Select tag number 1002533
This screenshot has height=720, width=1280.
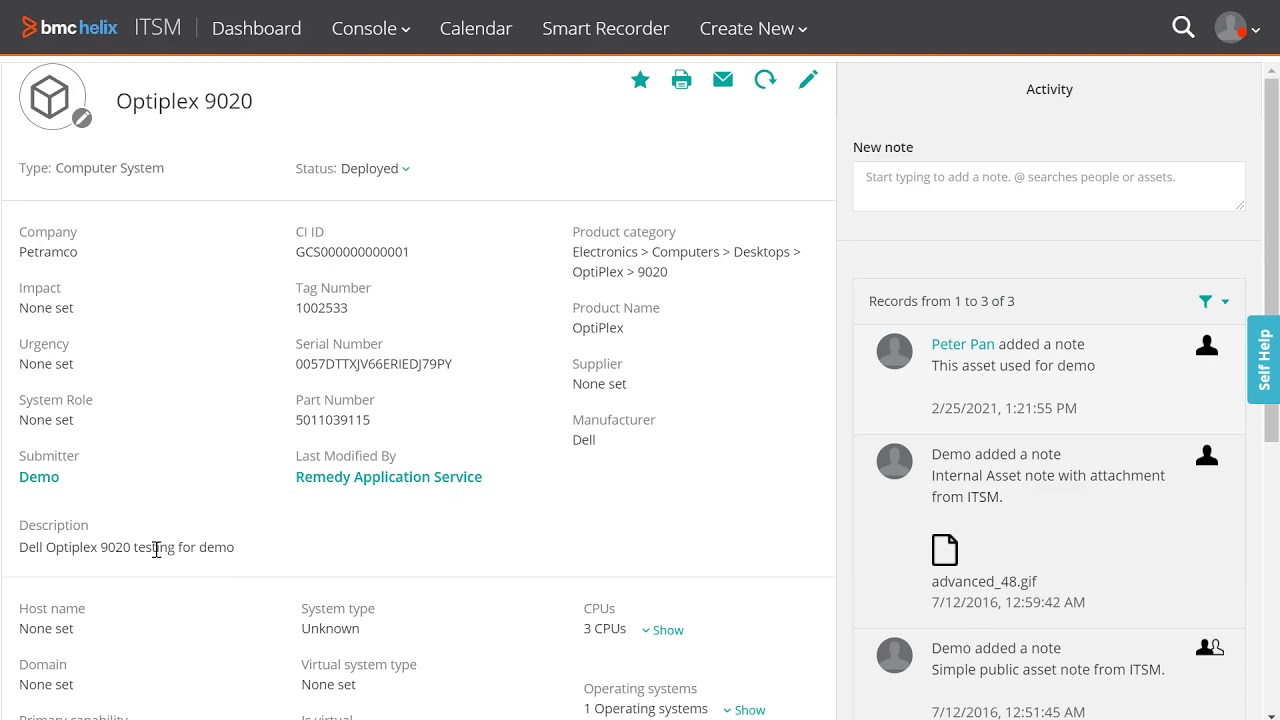tap(322, 308)
